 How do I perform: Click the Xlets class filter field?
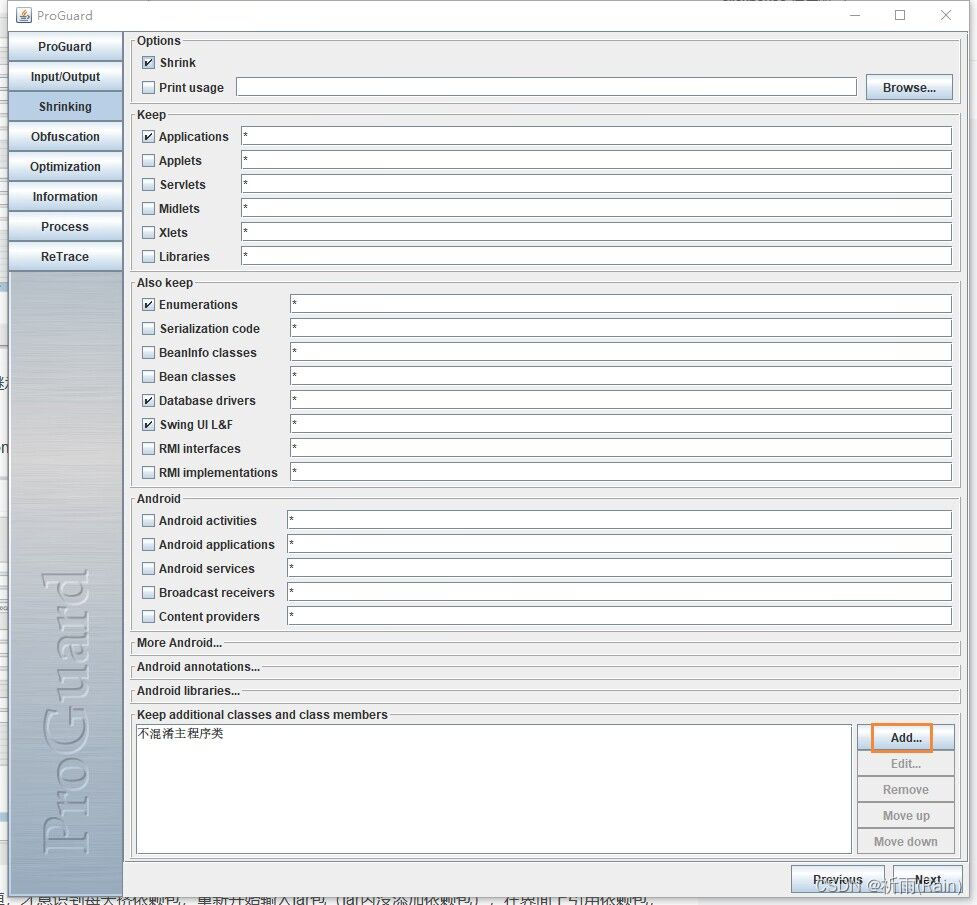(596, 232)
